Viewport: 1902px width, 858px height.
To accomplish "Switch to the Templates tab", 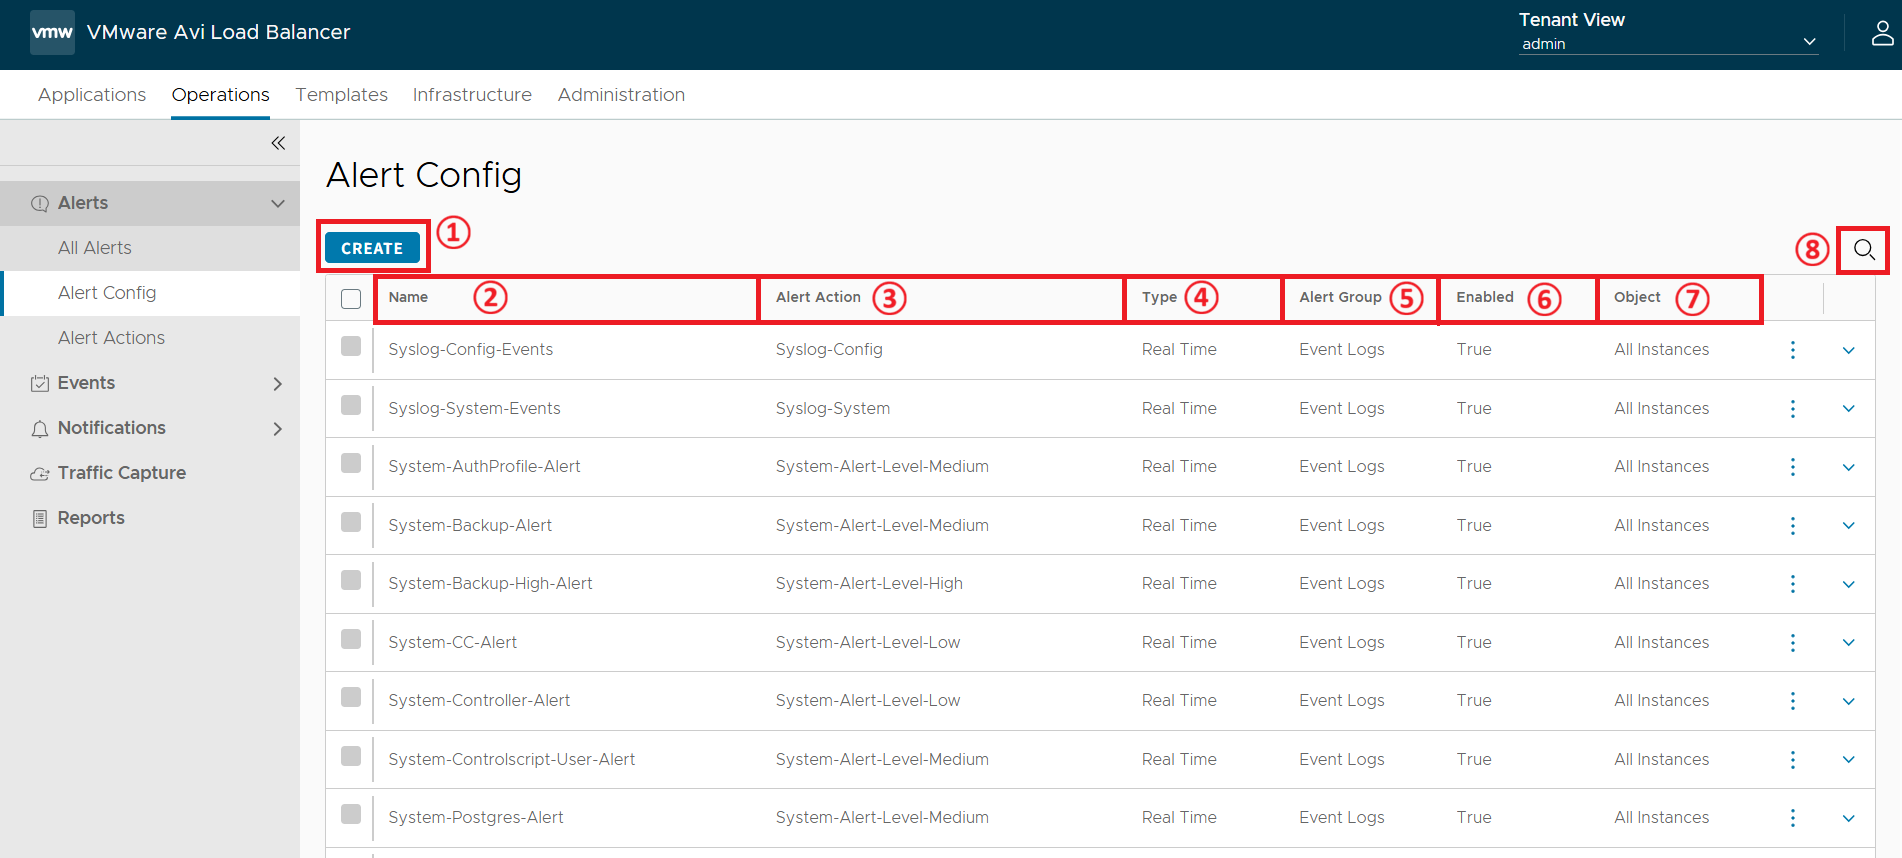I will coord(342,95).
